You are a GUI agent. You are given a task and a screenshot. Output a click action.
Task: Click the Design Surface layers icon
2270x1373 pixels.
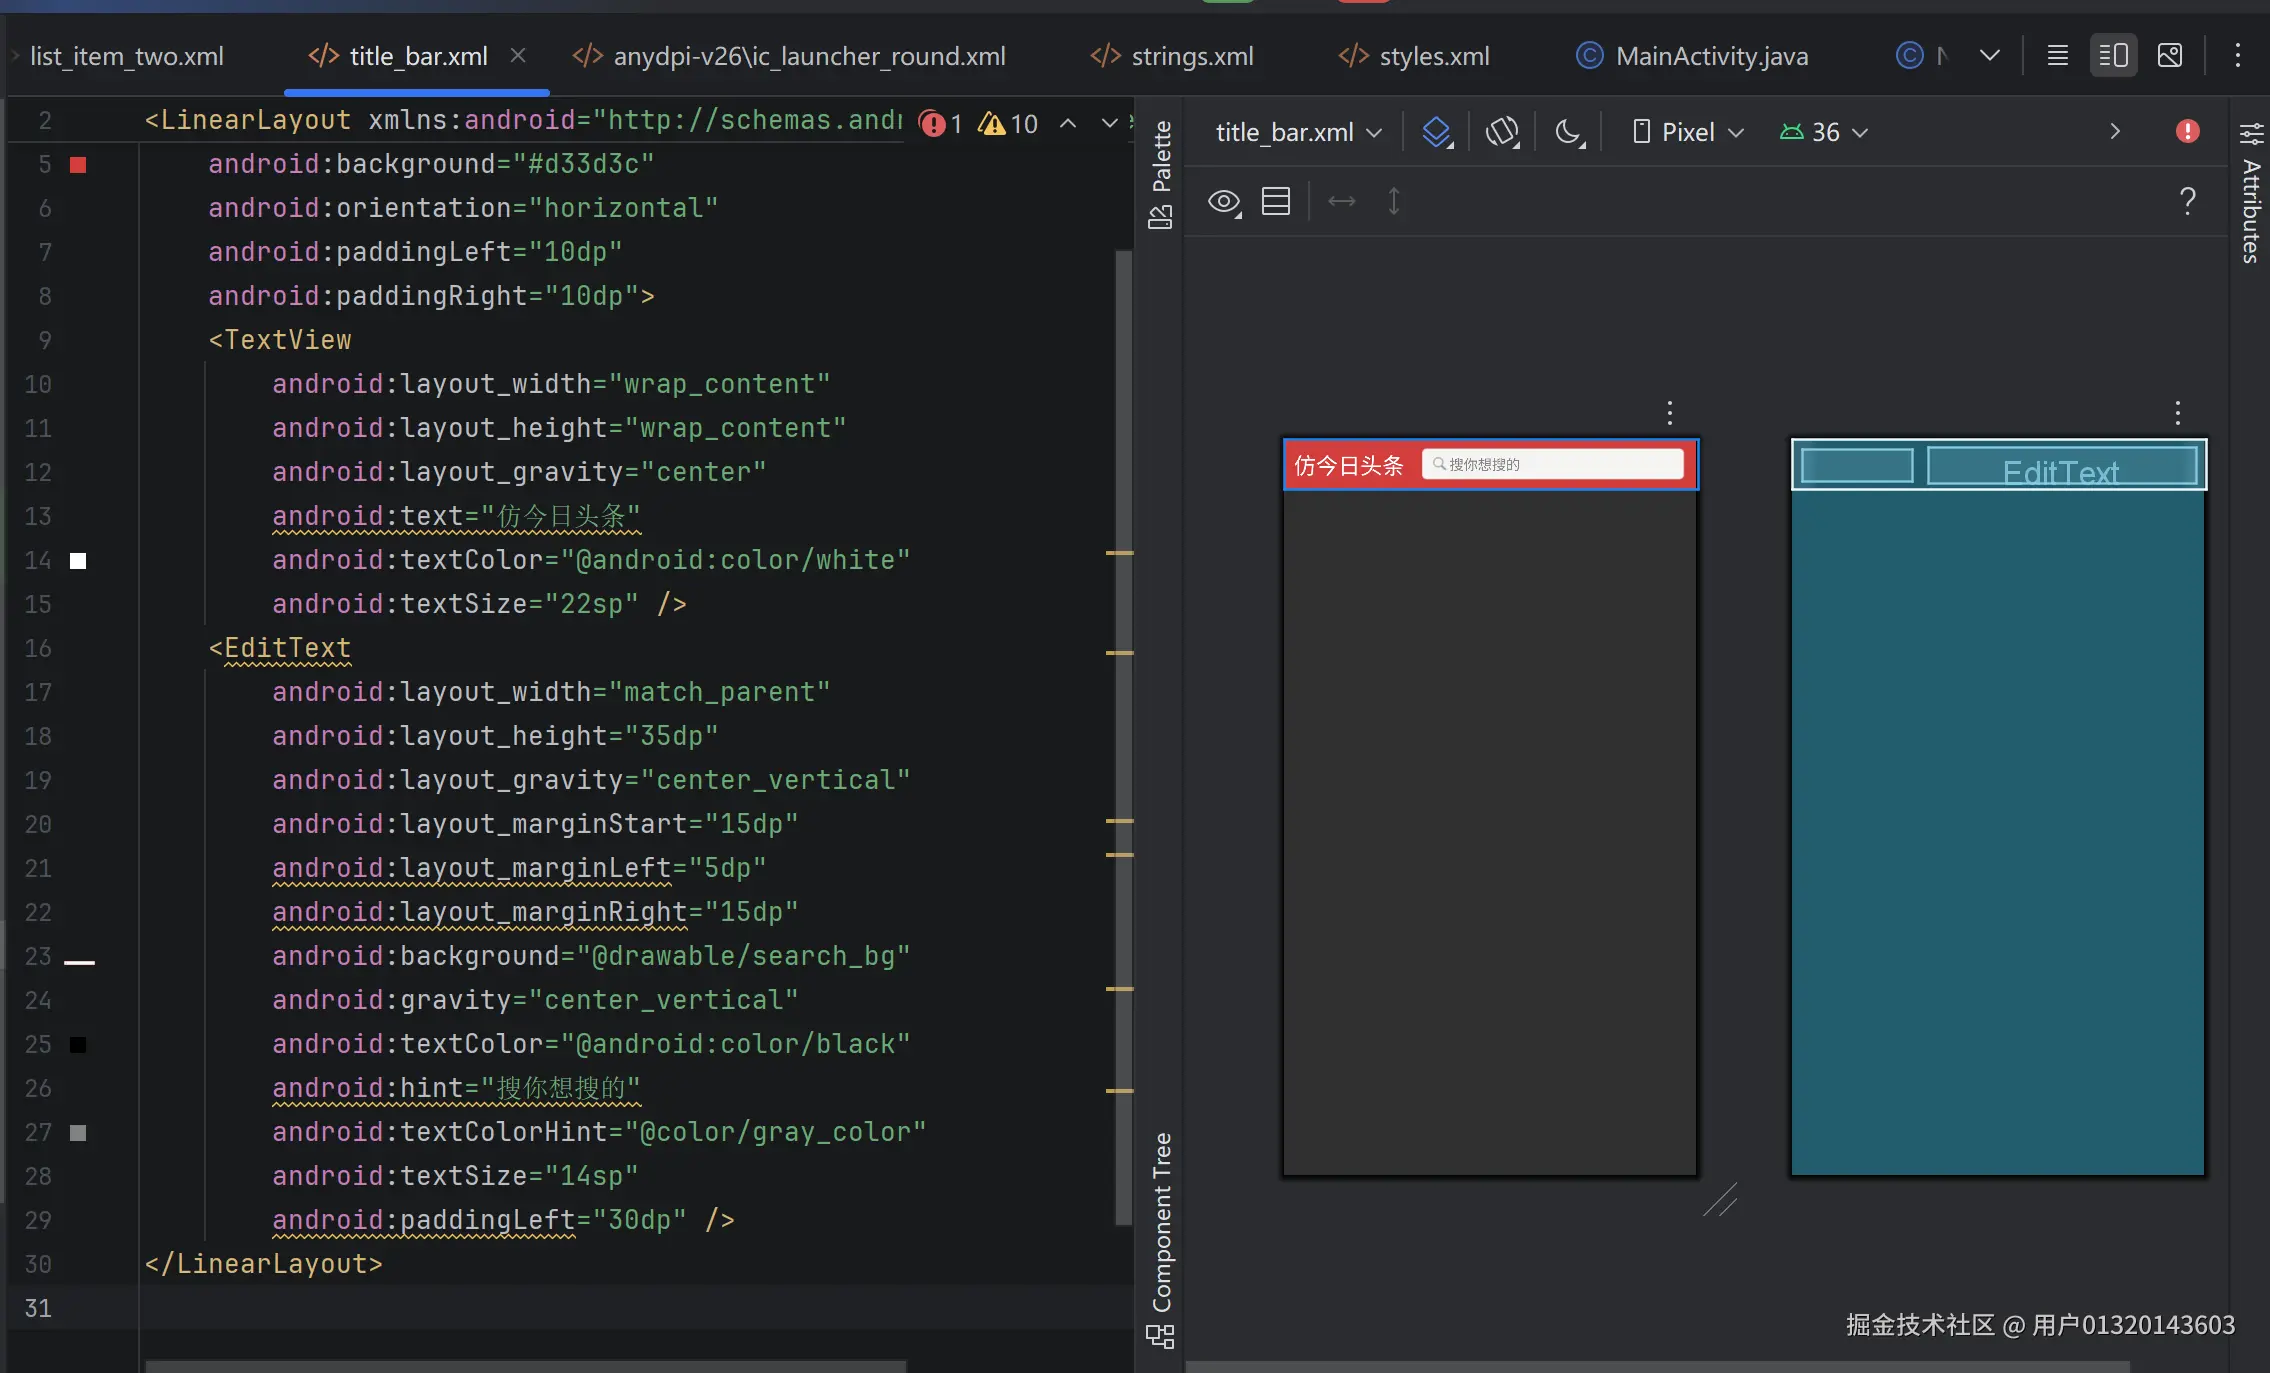1437,132
